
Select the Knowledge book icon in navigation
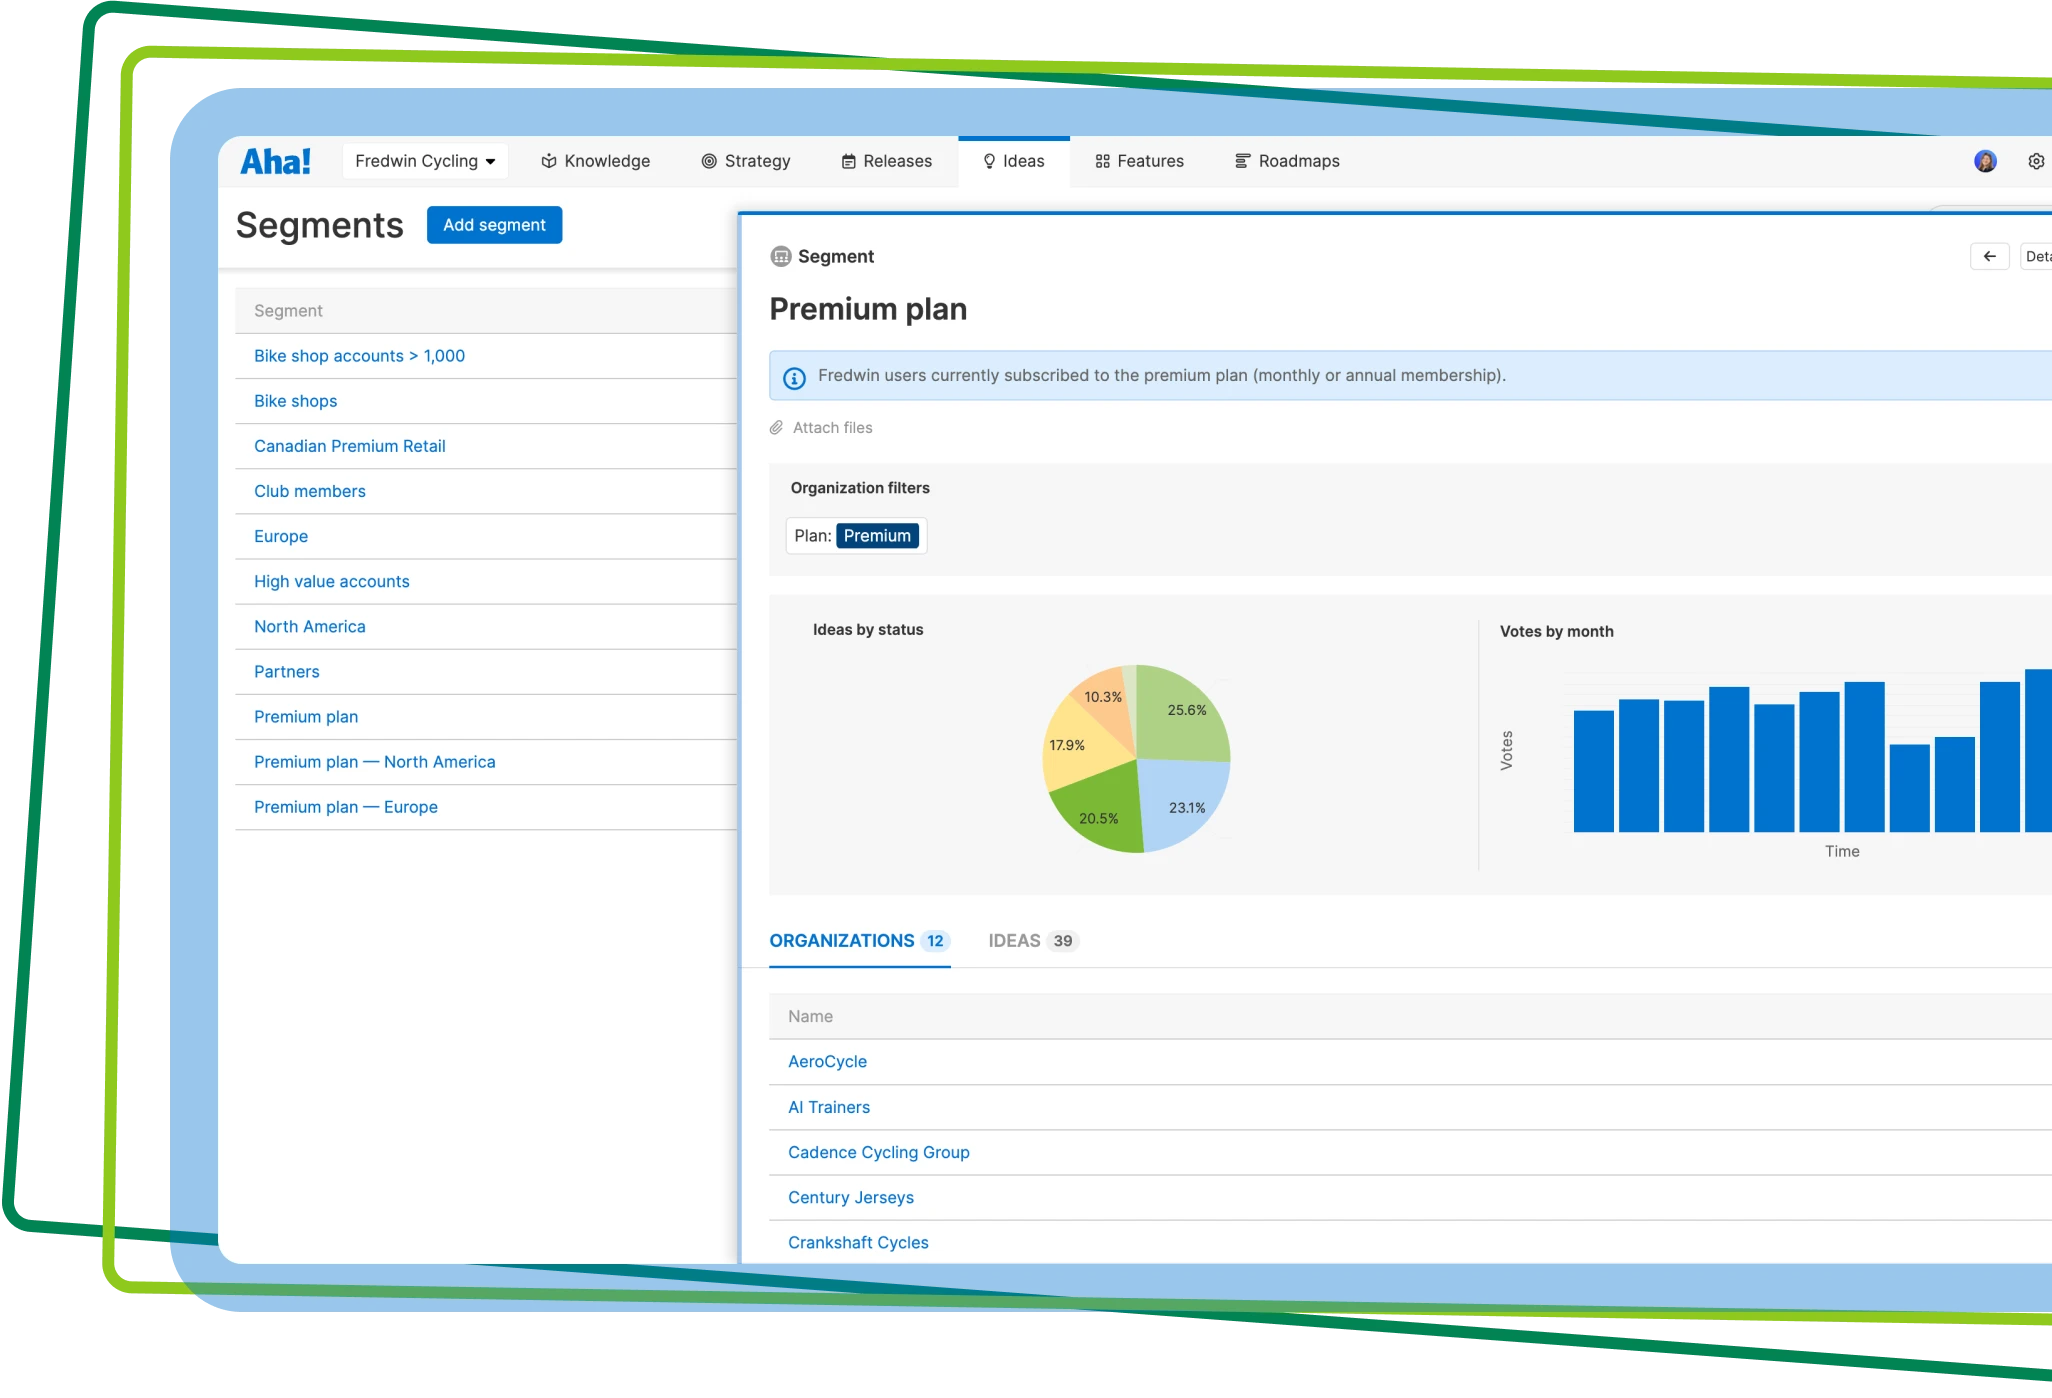click(549, 161)
